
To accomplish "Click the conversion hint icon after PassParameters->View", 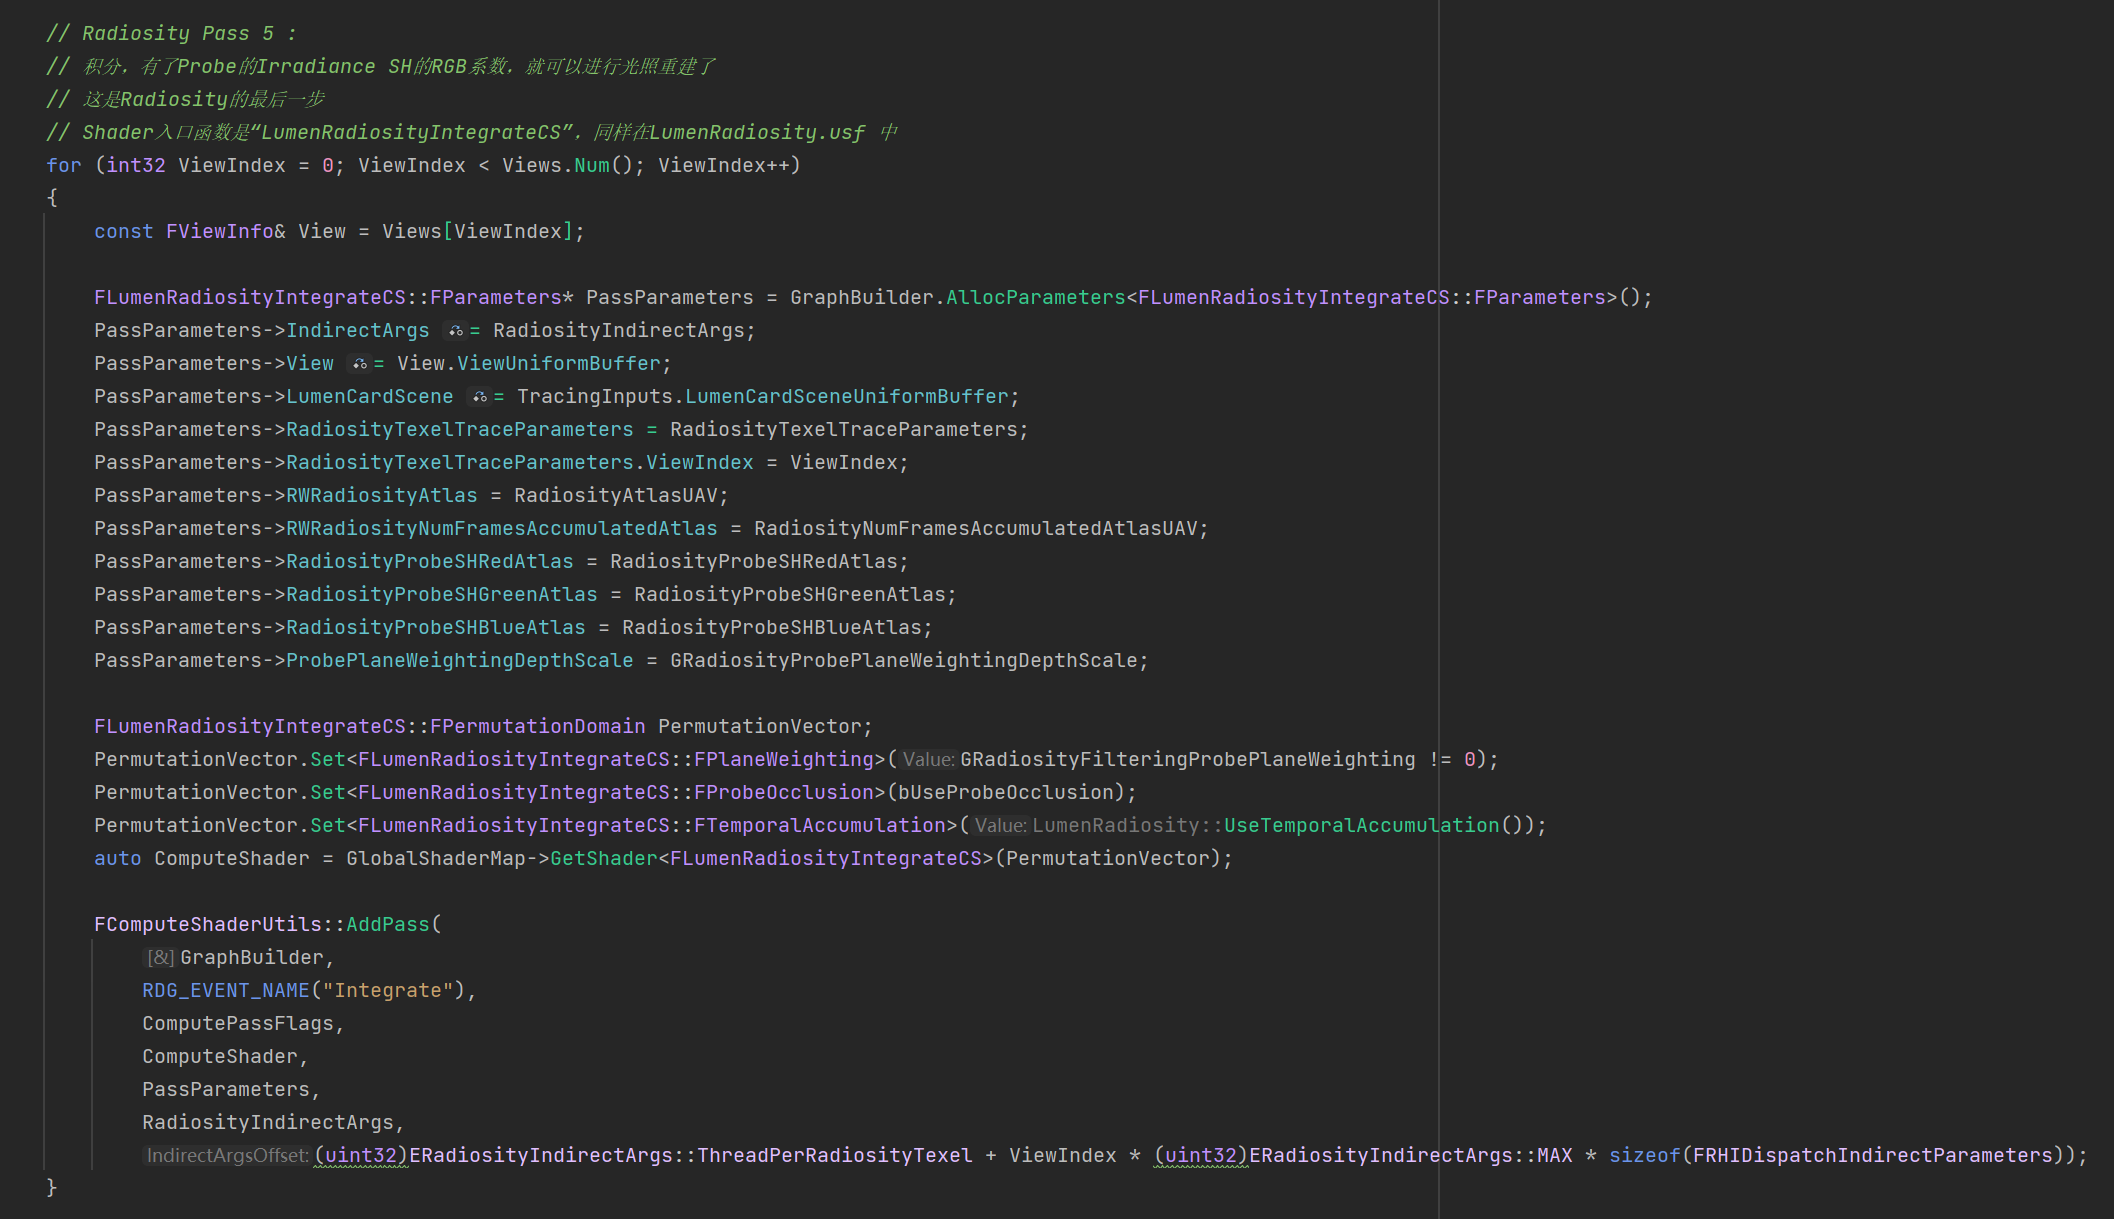I will click(x=359, y=364).
